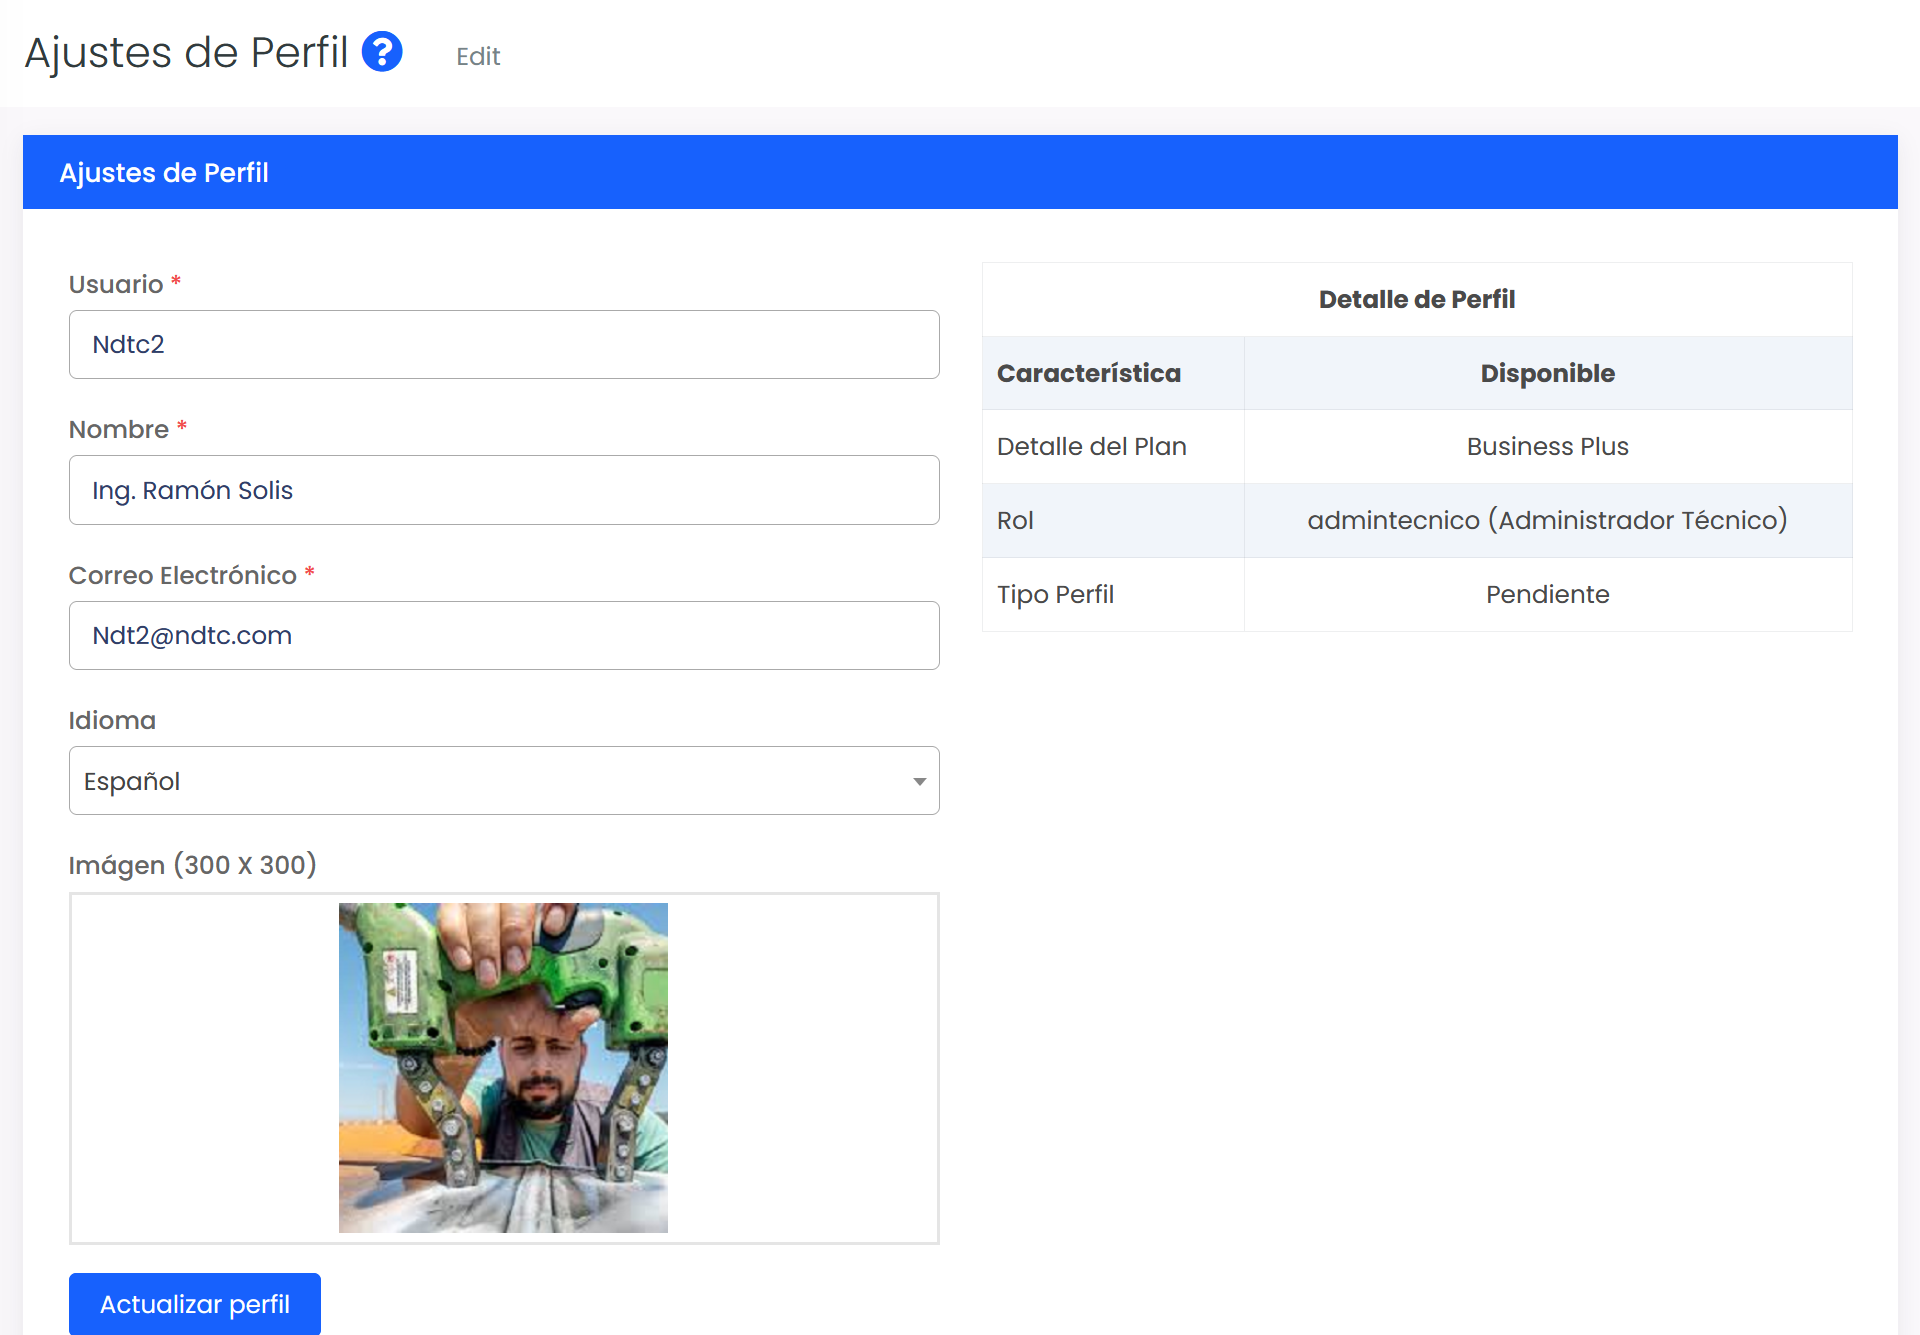Image resolution: width=1920 pixels, height=1335 pixels.
Task: Click the profile image thumbnail
Action: [503, 1068]
